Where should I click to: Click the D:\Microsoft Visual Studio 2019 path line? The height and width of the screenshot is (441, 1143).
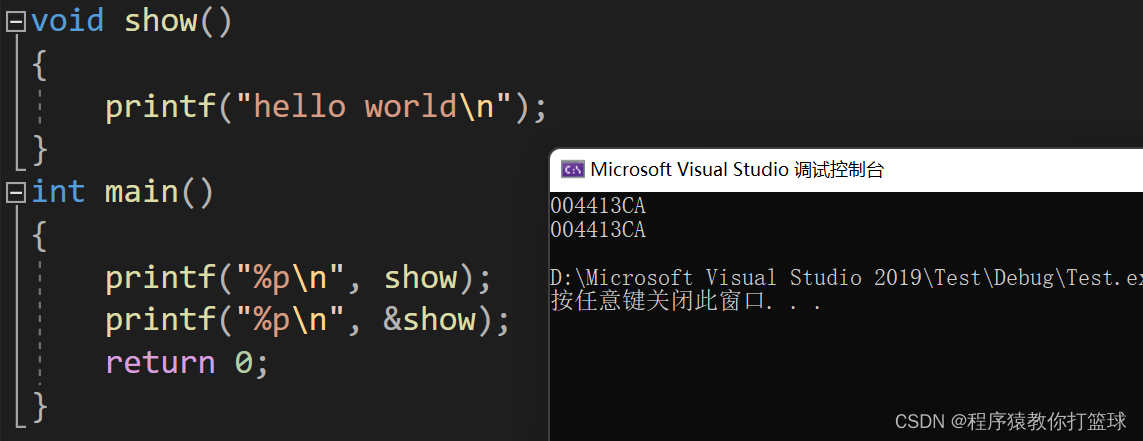[x=846, y=278]
